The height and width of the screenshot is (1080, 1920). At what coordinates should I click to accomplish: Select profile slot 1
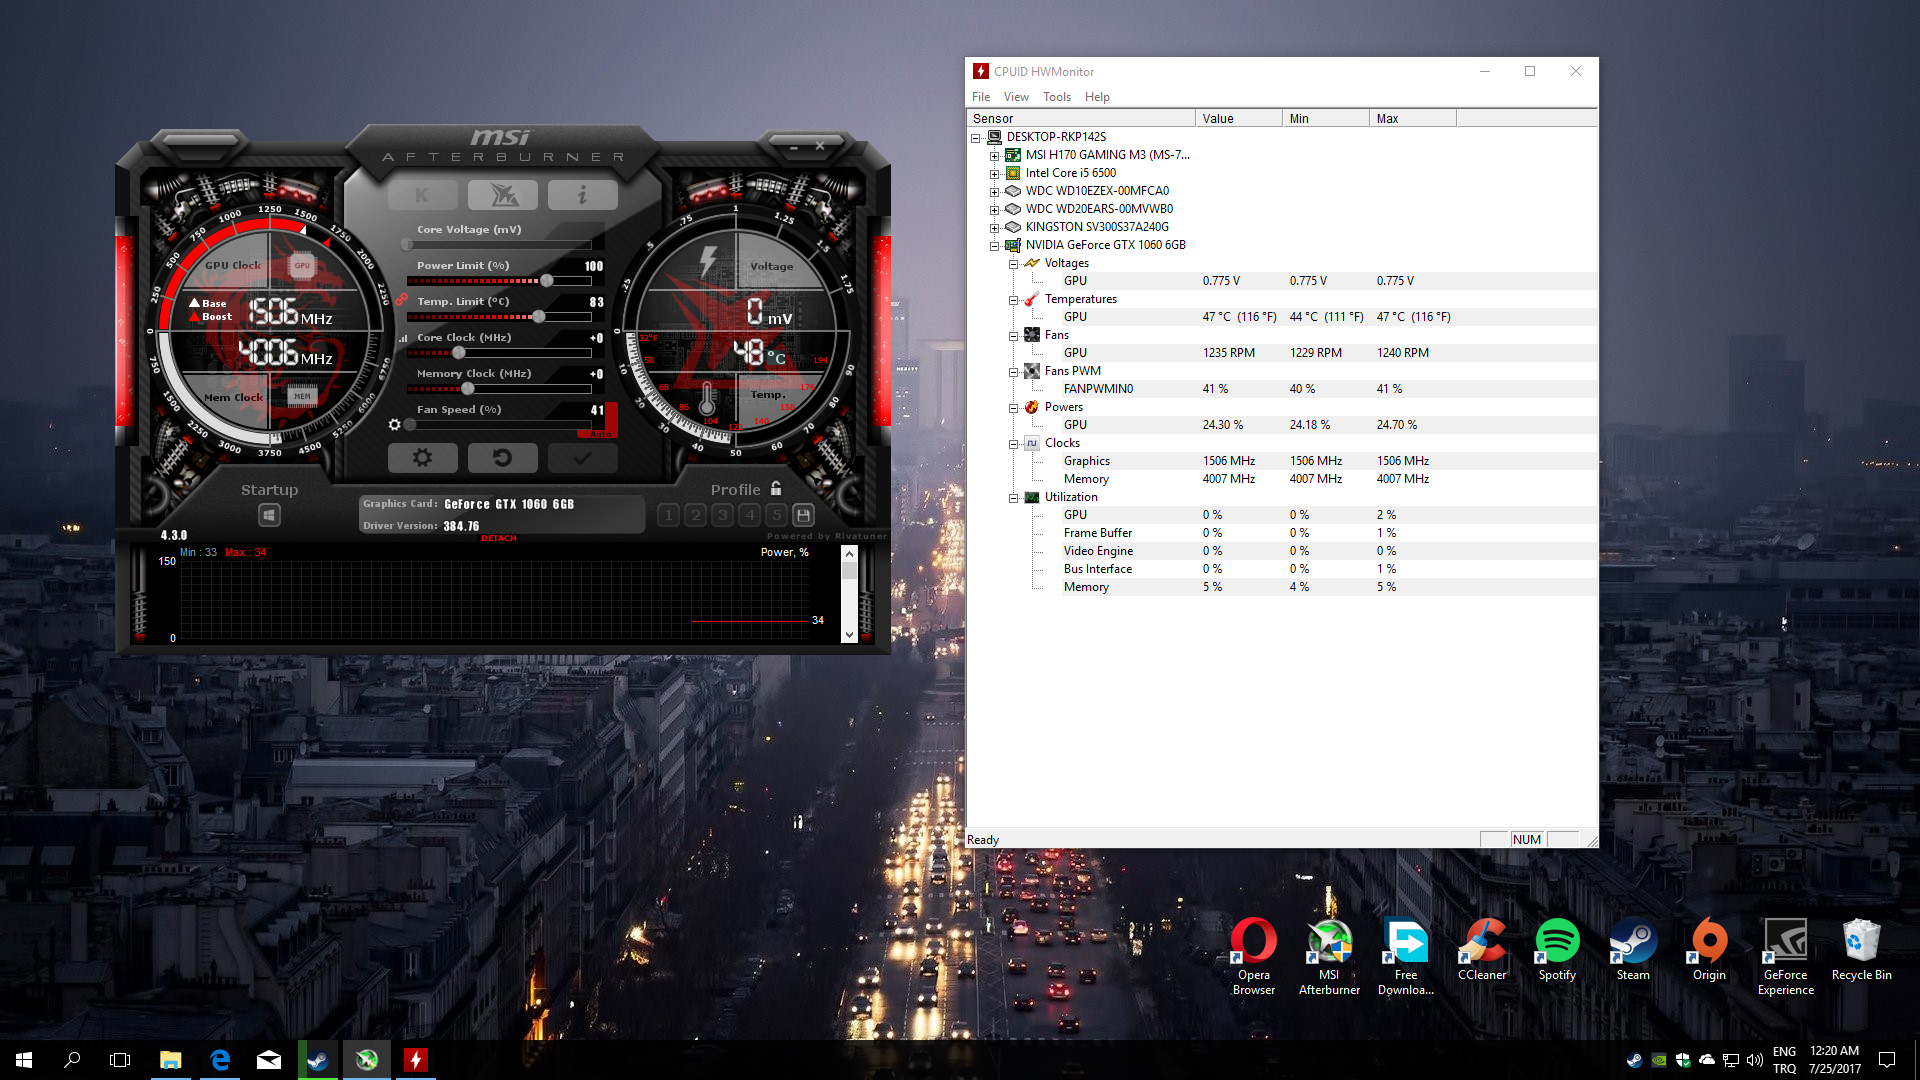tap(669, 515)
